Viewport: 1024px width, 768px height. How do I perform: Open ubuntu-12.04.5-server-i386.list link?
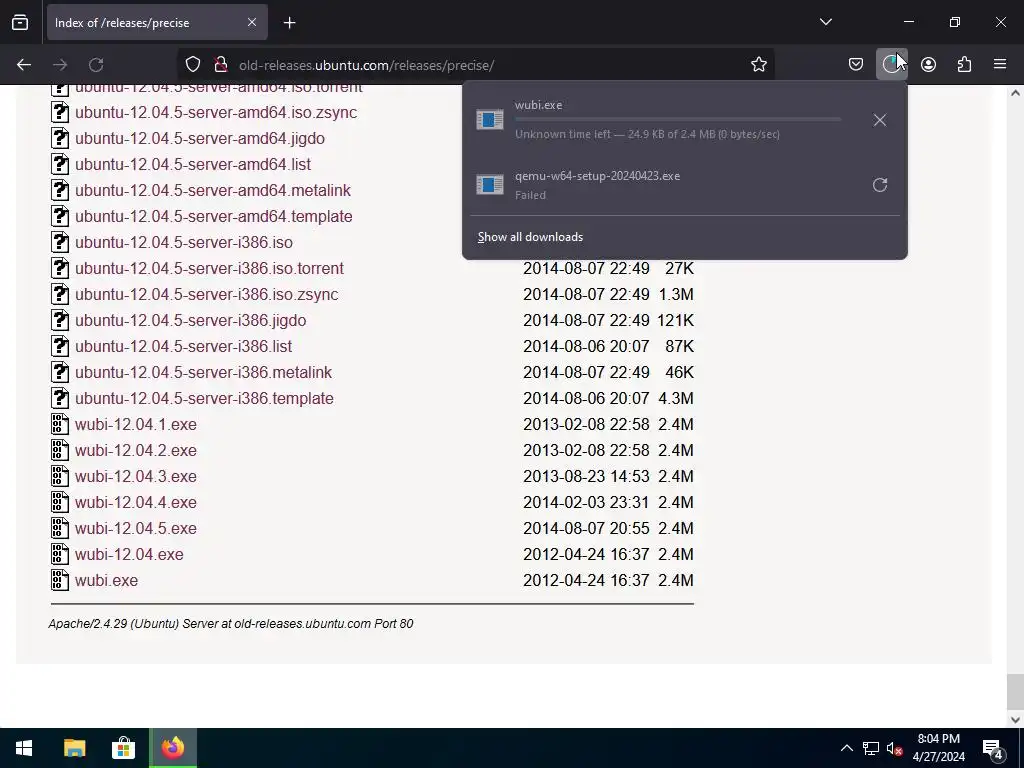pos(184,346)
